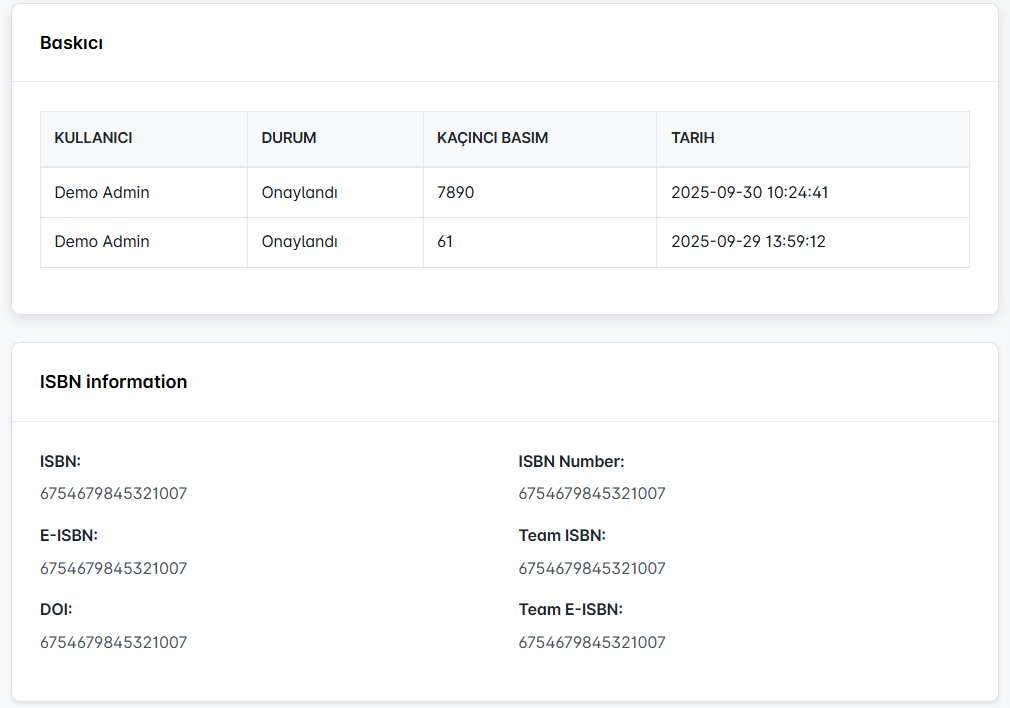Image resolution: width=1010 pixels, height=708 pixels.
Task: Click Demo Admin in the 7890 row
Action: [102, 192]
